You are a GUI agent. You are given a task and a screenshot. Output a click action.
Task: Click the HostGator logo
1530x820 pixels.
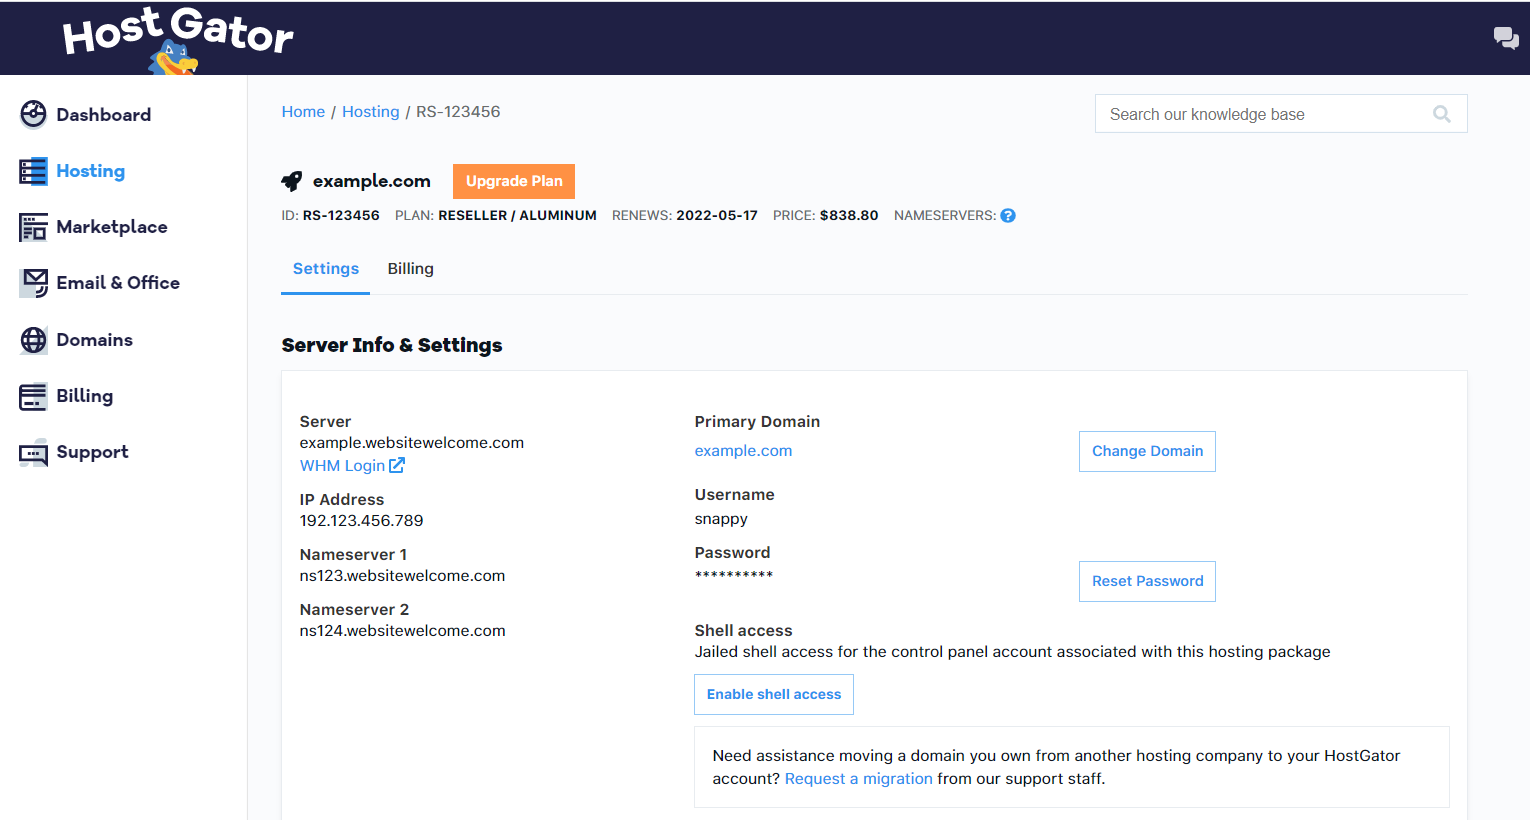(175, 38)
